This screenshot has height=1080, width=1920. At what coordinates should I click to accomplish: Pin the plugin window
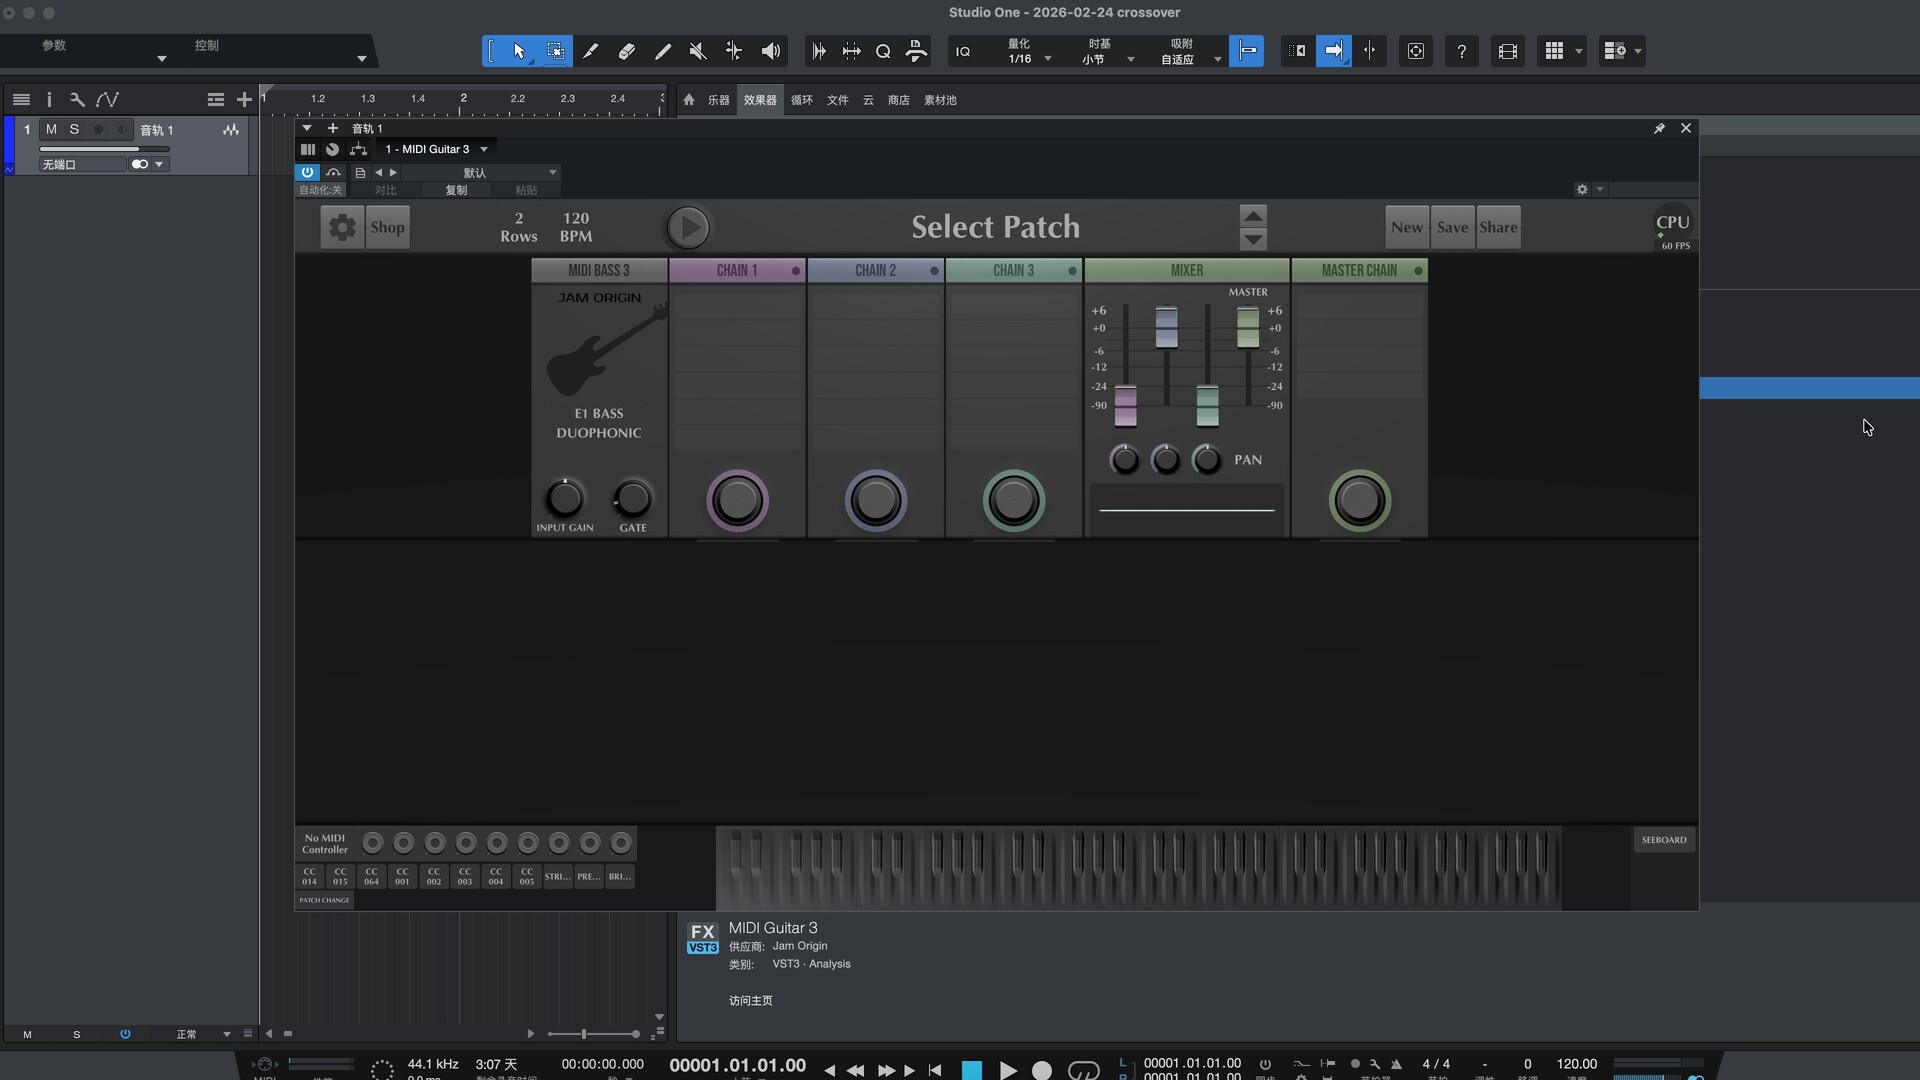[x=1659, y=128]
